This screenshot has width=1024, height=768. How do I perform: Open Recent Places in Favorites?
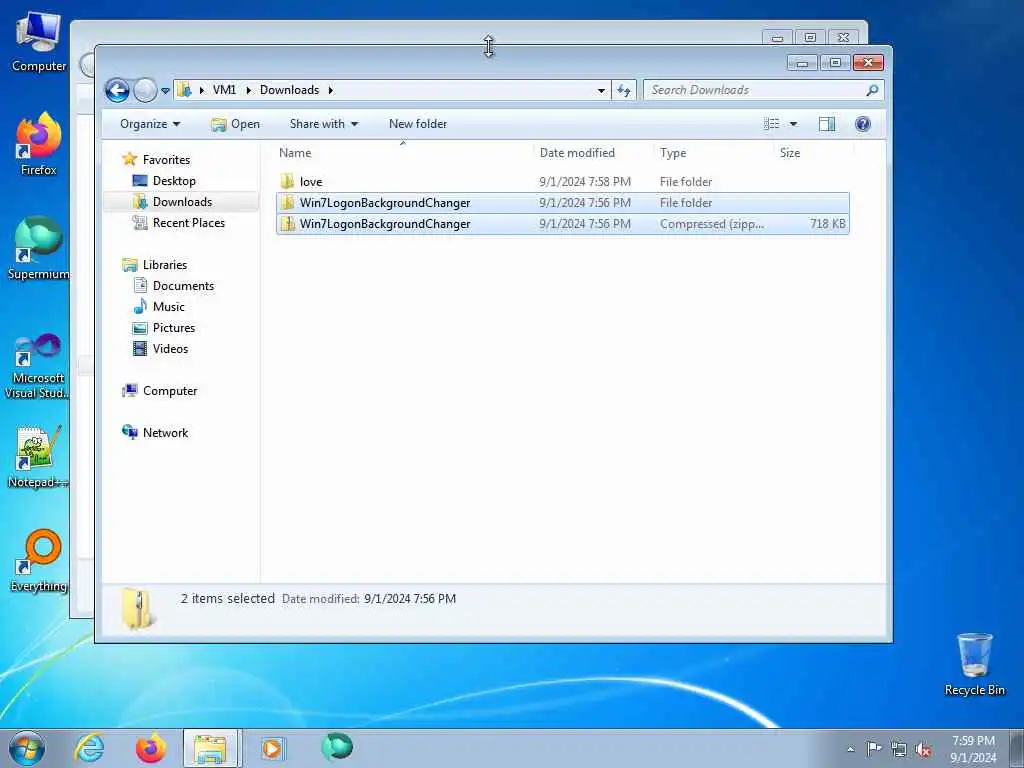tap(188, 222)
